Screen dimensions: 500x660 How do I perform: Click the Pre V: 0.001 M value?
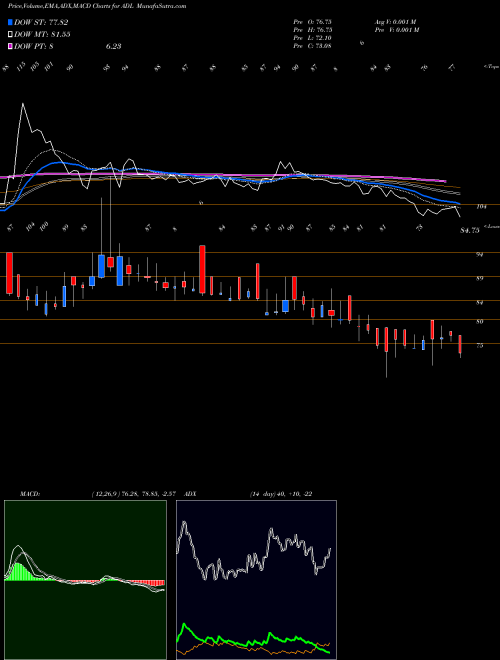pyautogui.click(x=396, y=30)
